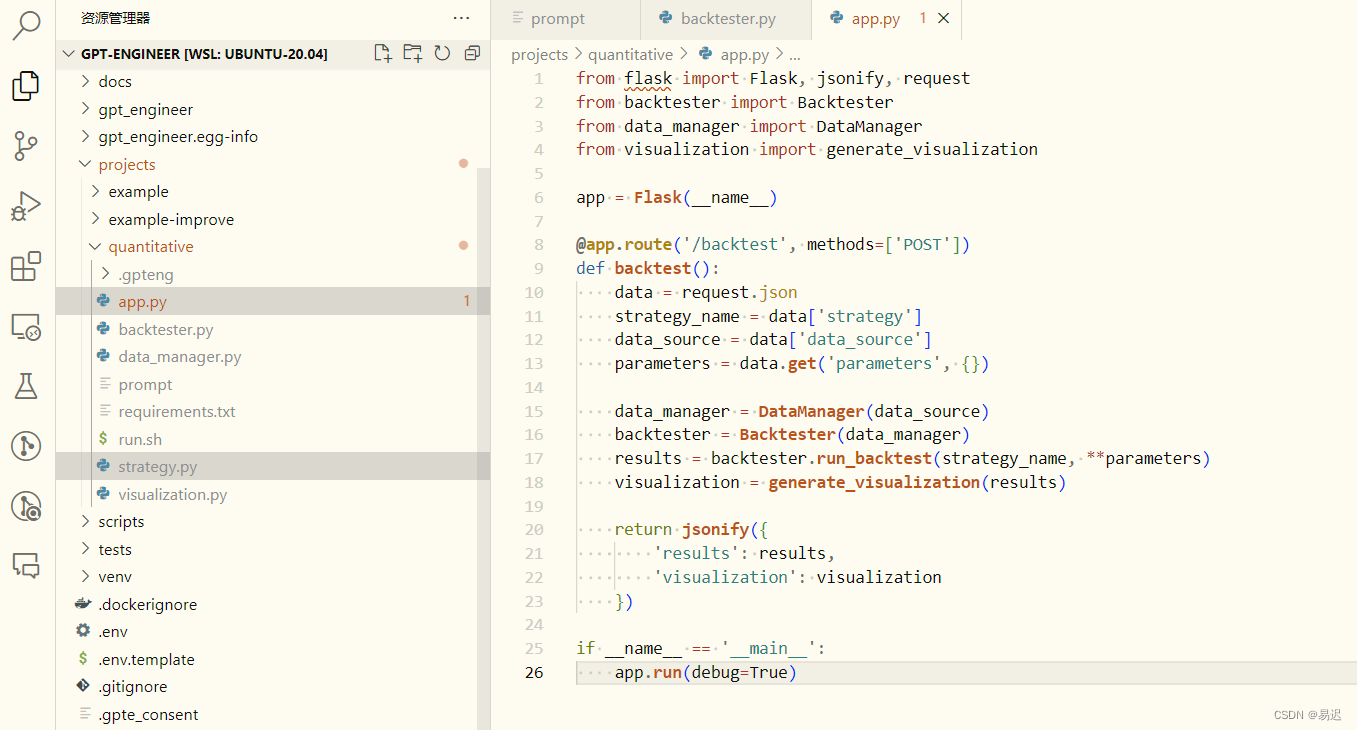Switch to the backtester.py editor tab
Viewport: 1357px width, 730px height.
pos(725,19)
